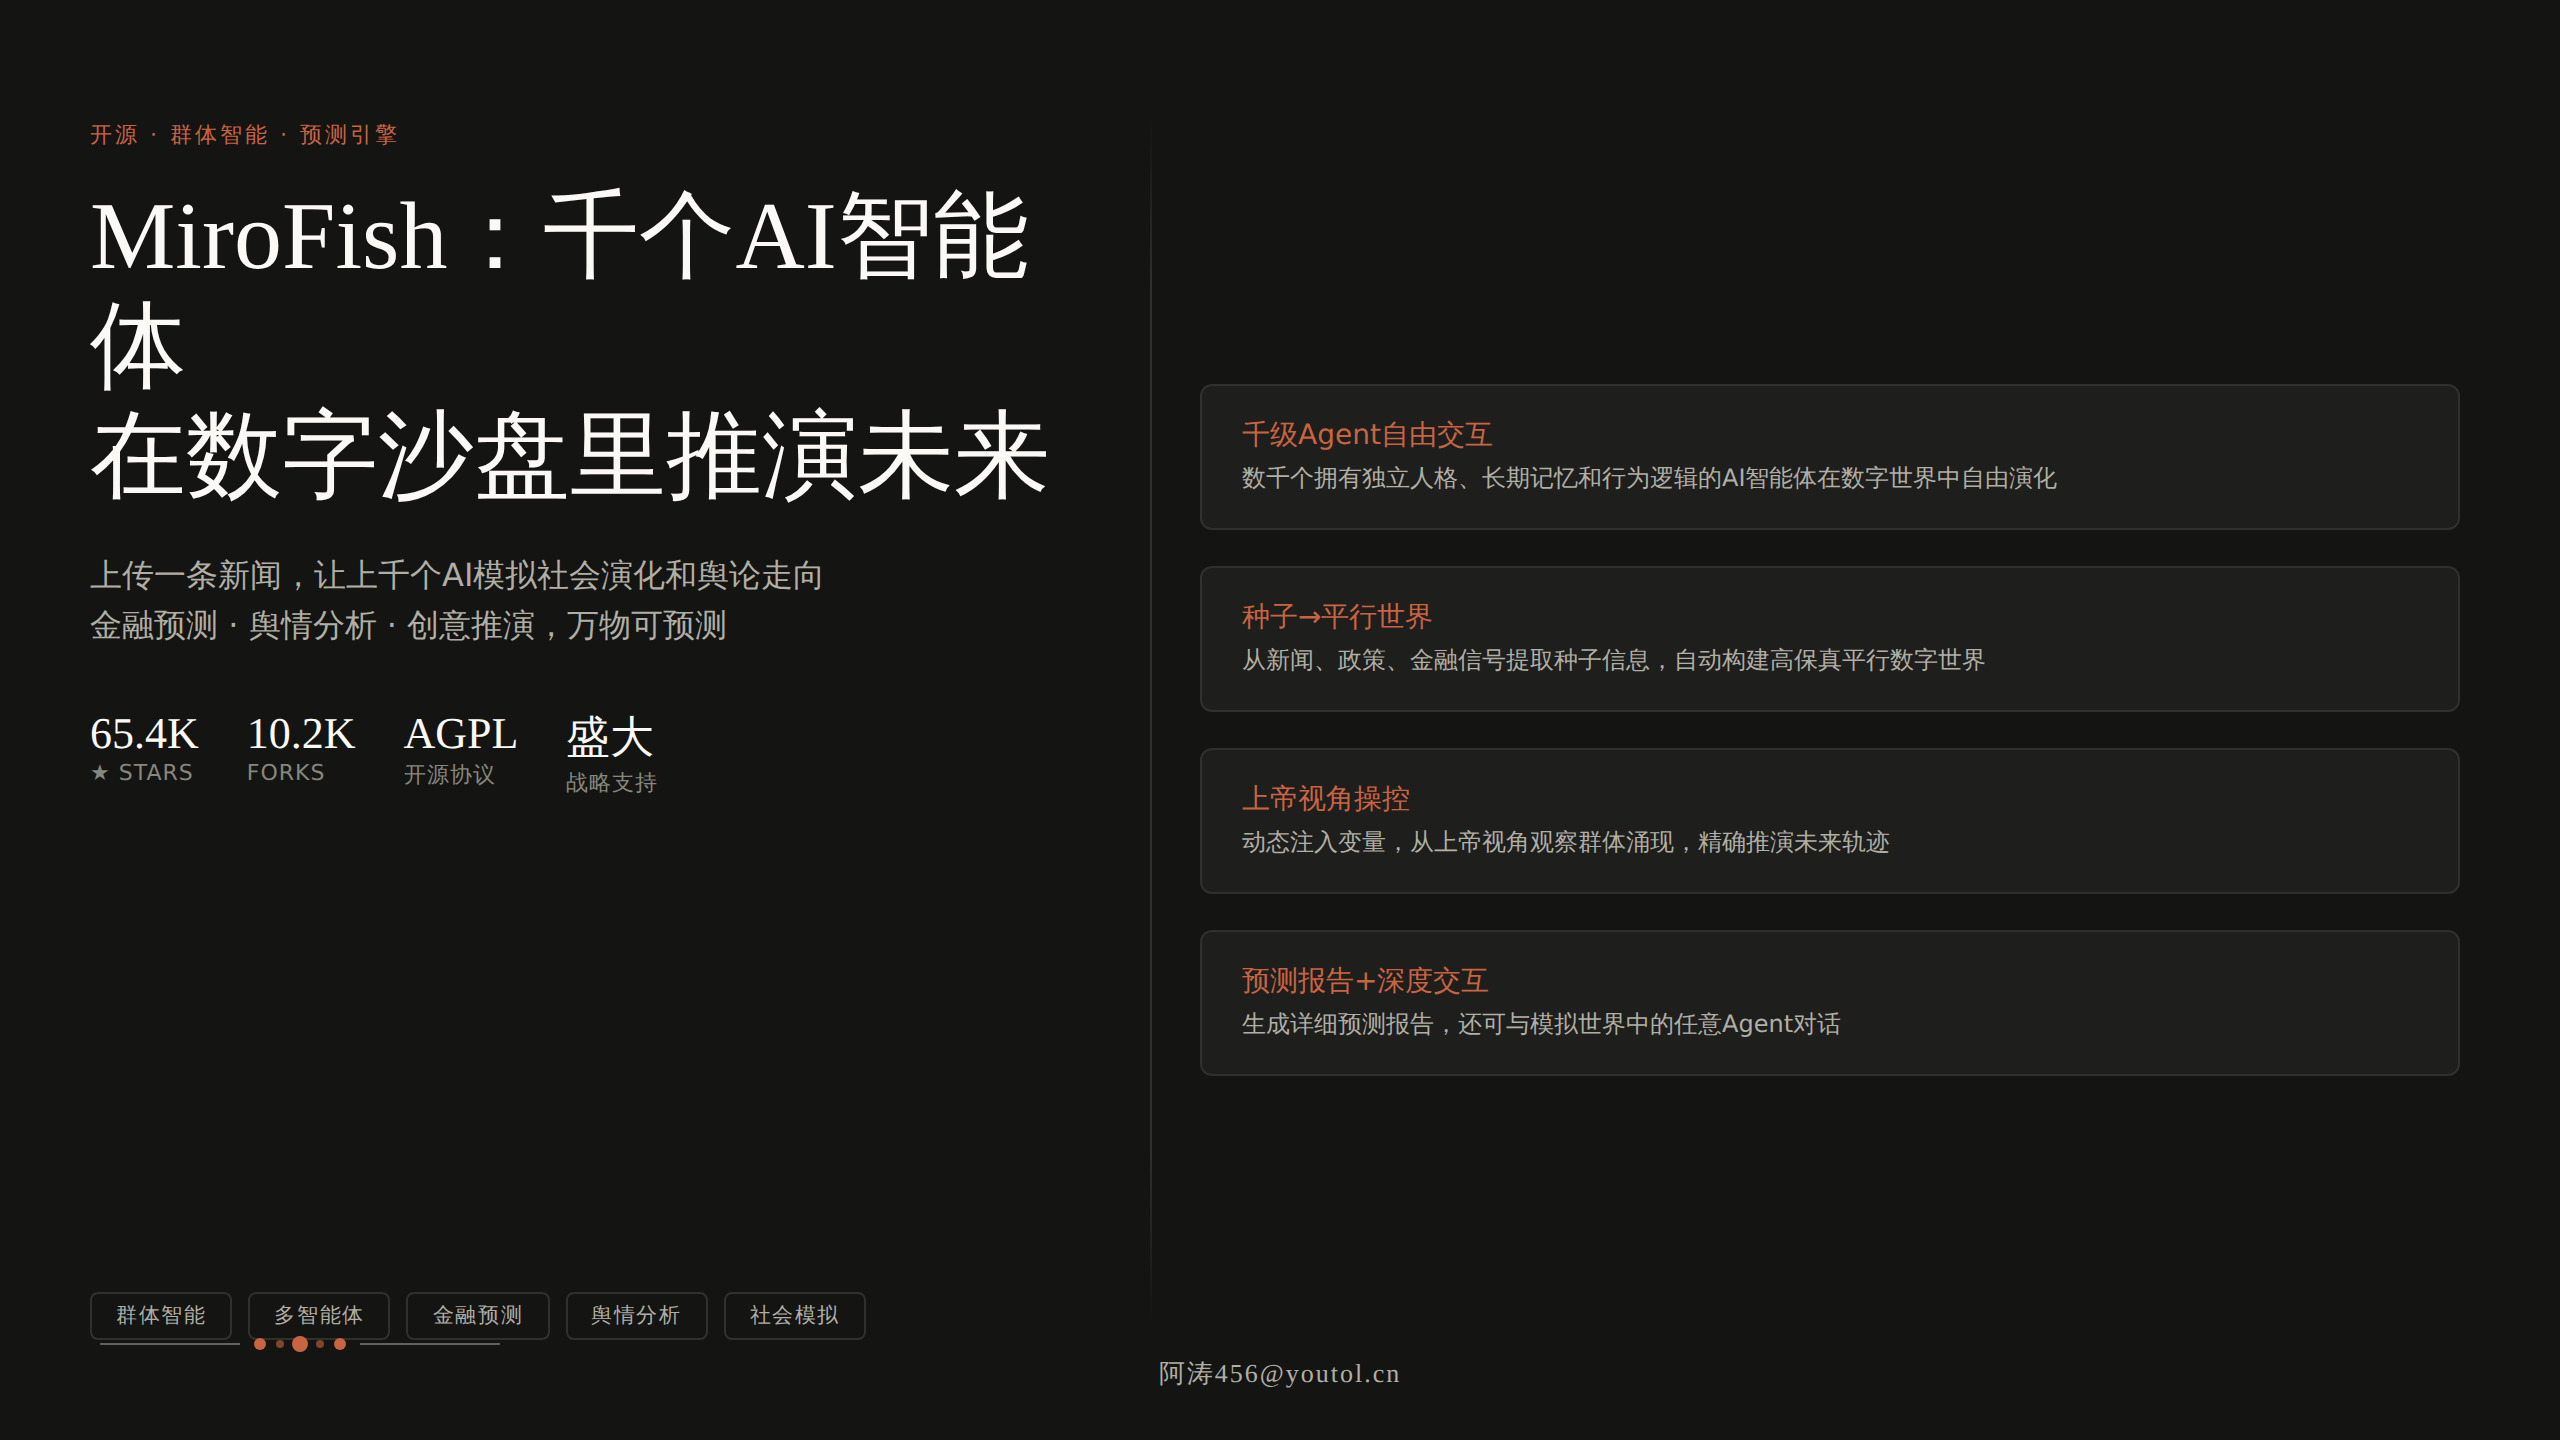The height and width of the screenshot is (1440, 2560).
Task: Click the 社会模拟 tag
Action: pos(795,1315)
